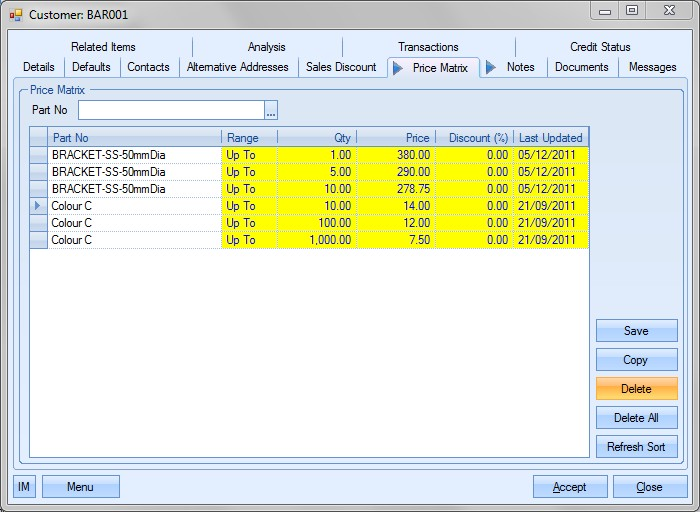Image resolution: width=700 pixels, height=512 pixels.
Task: Click the IM button at bottom left
Action: pyautogui.click(x=25, y=487)
